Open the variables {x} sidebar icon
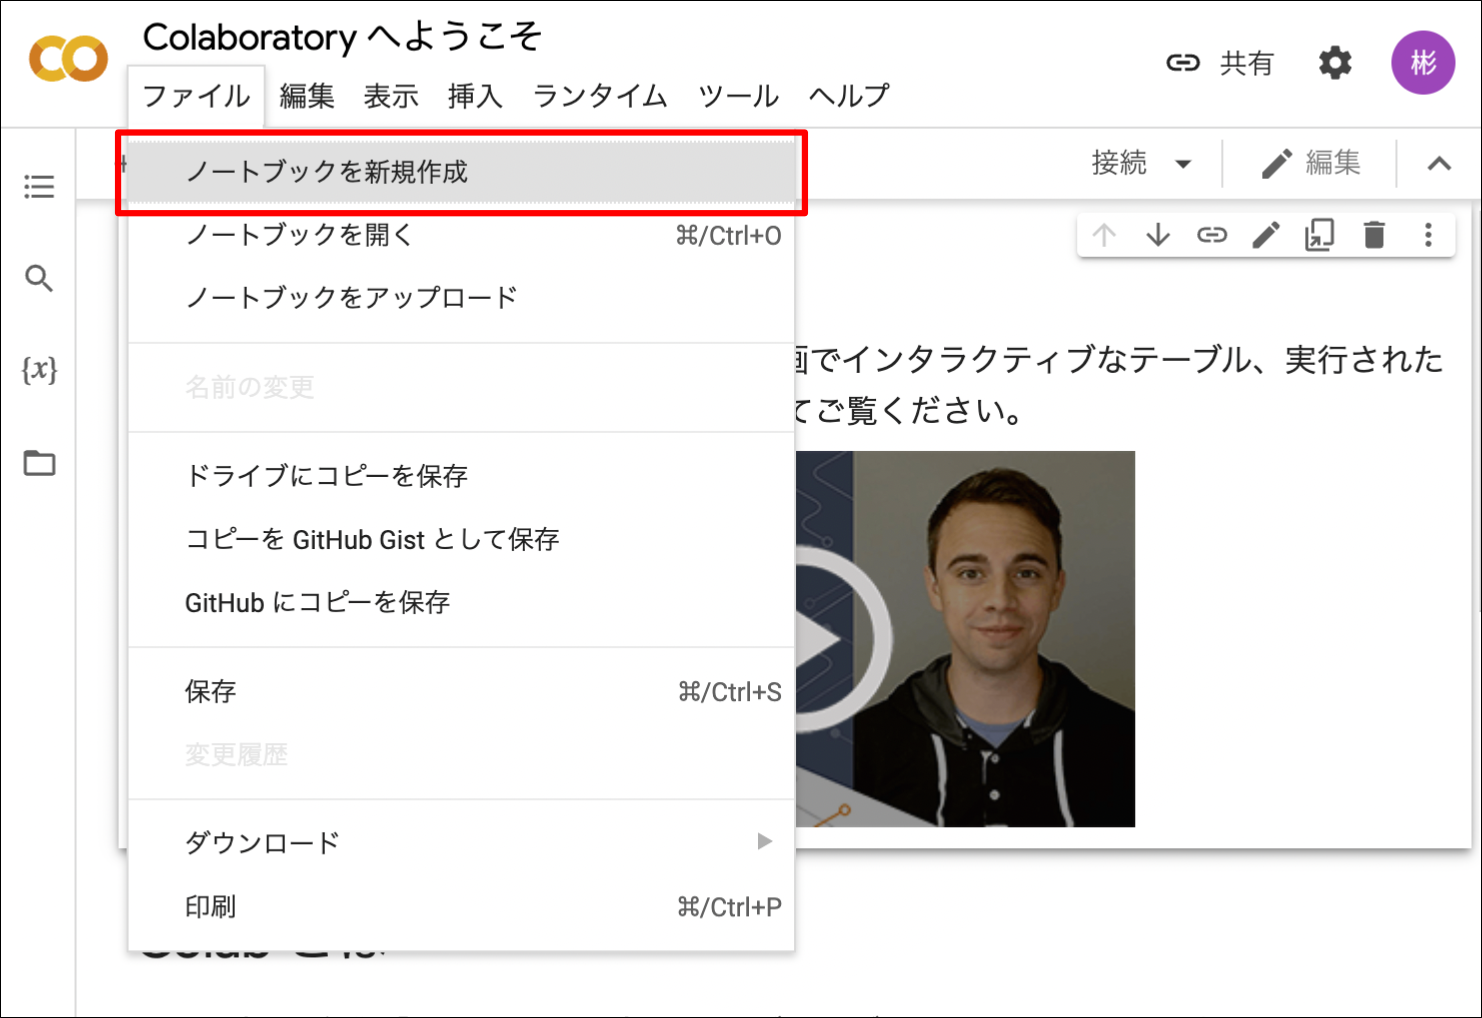 coord(39,370)
